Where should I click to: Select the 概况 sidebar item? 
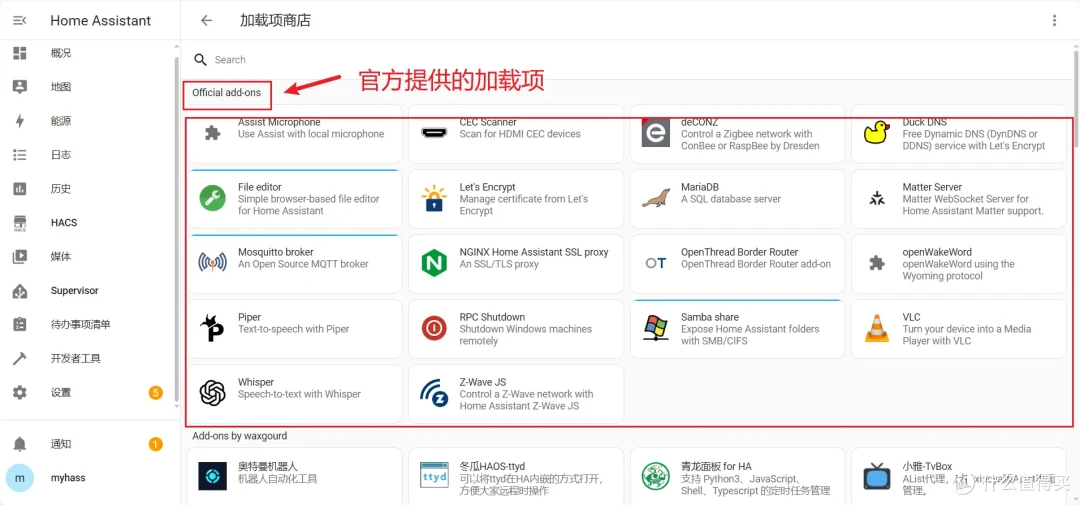[90, 53]
